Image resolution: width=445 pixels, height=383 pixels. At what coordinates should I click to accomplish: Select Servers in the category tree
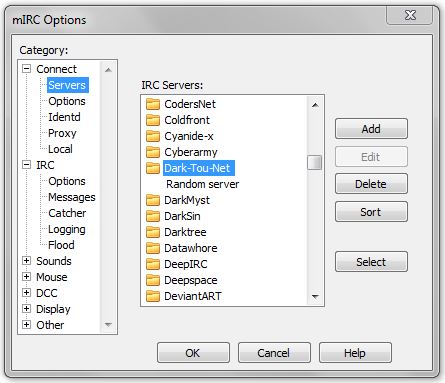[x=67, y=85]
